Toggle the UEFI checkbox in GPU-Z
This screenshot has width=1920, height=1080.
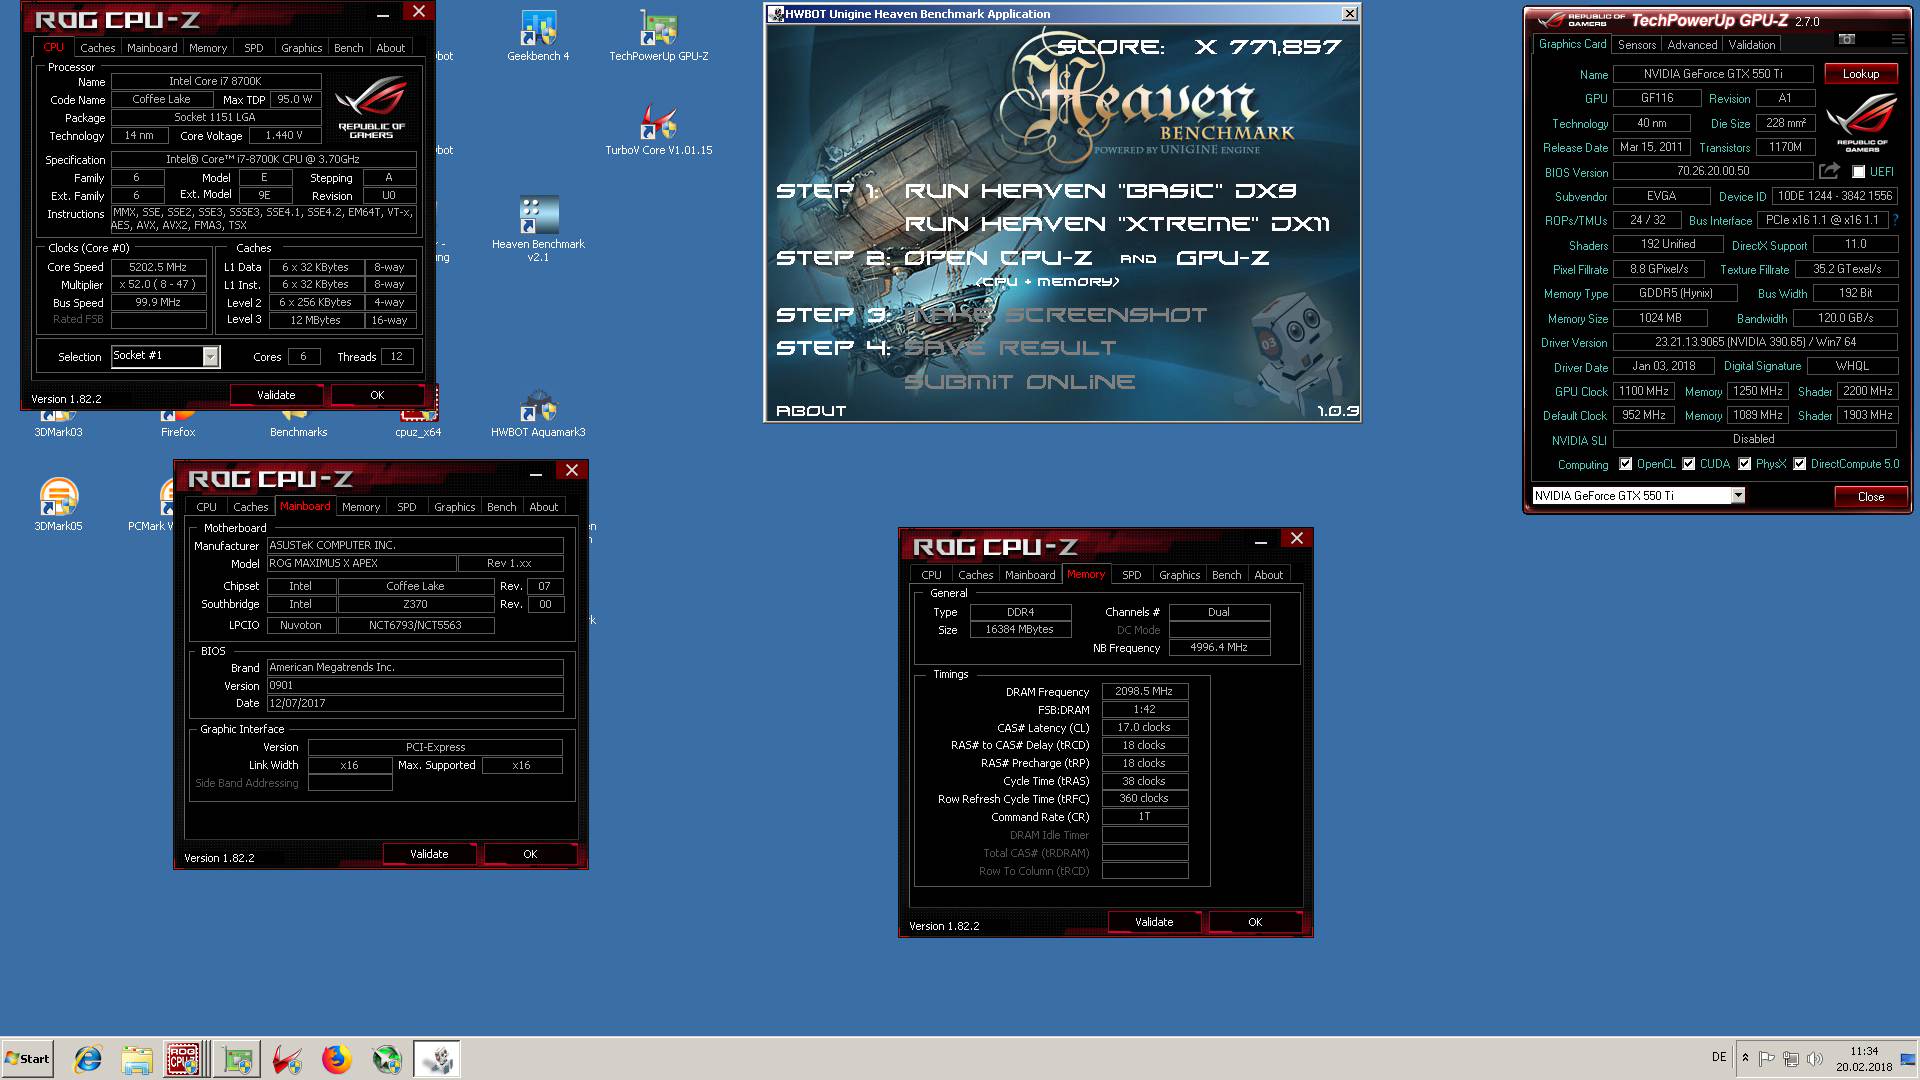[x=1858, y=172]
